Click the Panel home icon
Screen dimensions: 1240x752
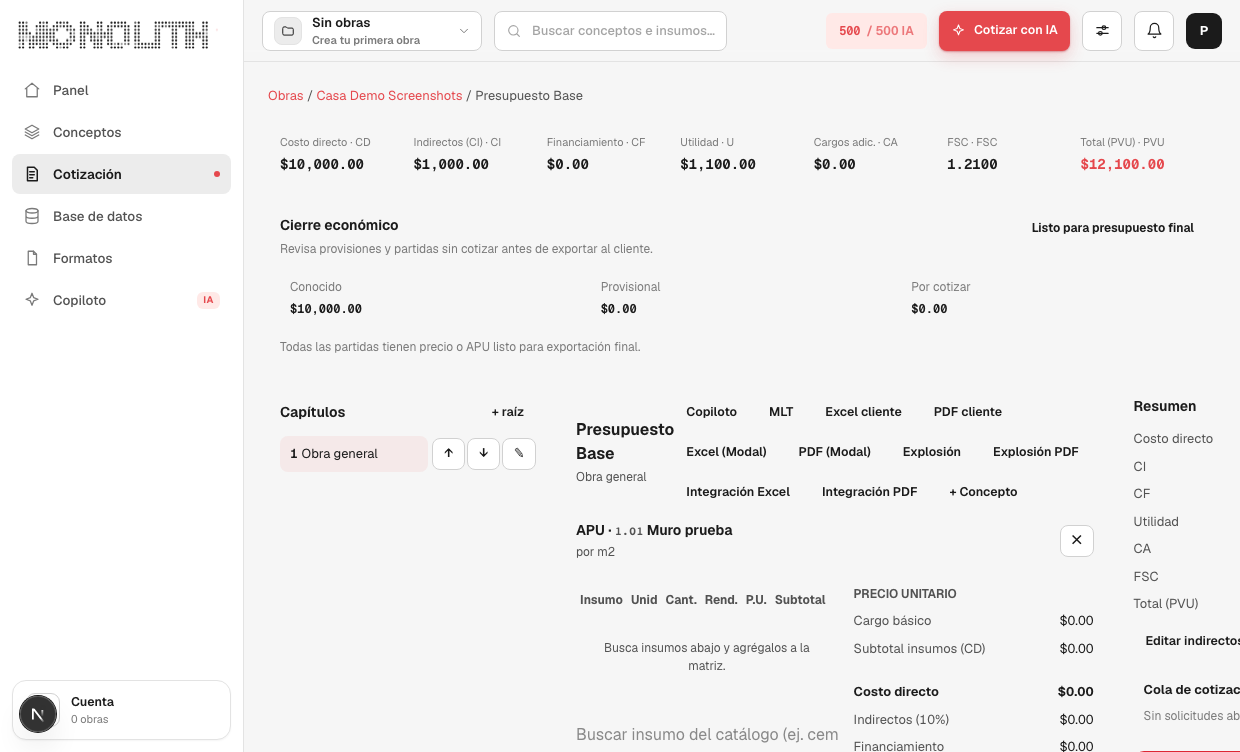click(x=32, y=90)
